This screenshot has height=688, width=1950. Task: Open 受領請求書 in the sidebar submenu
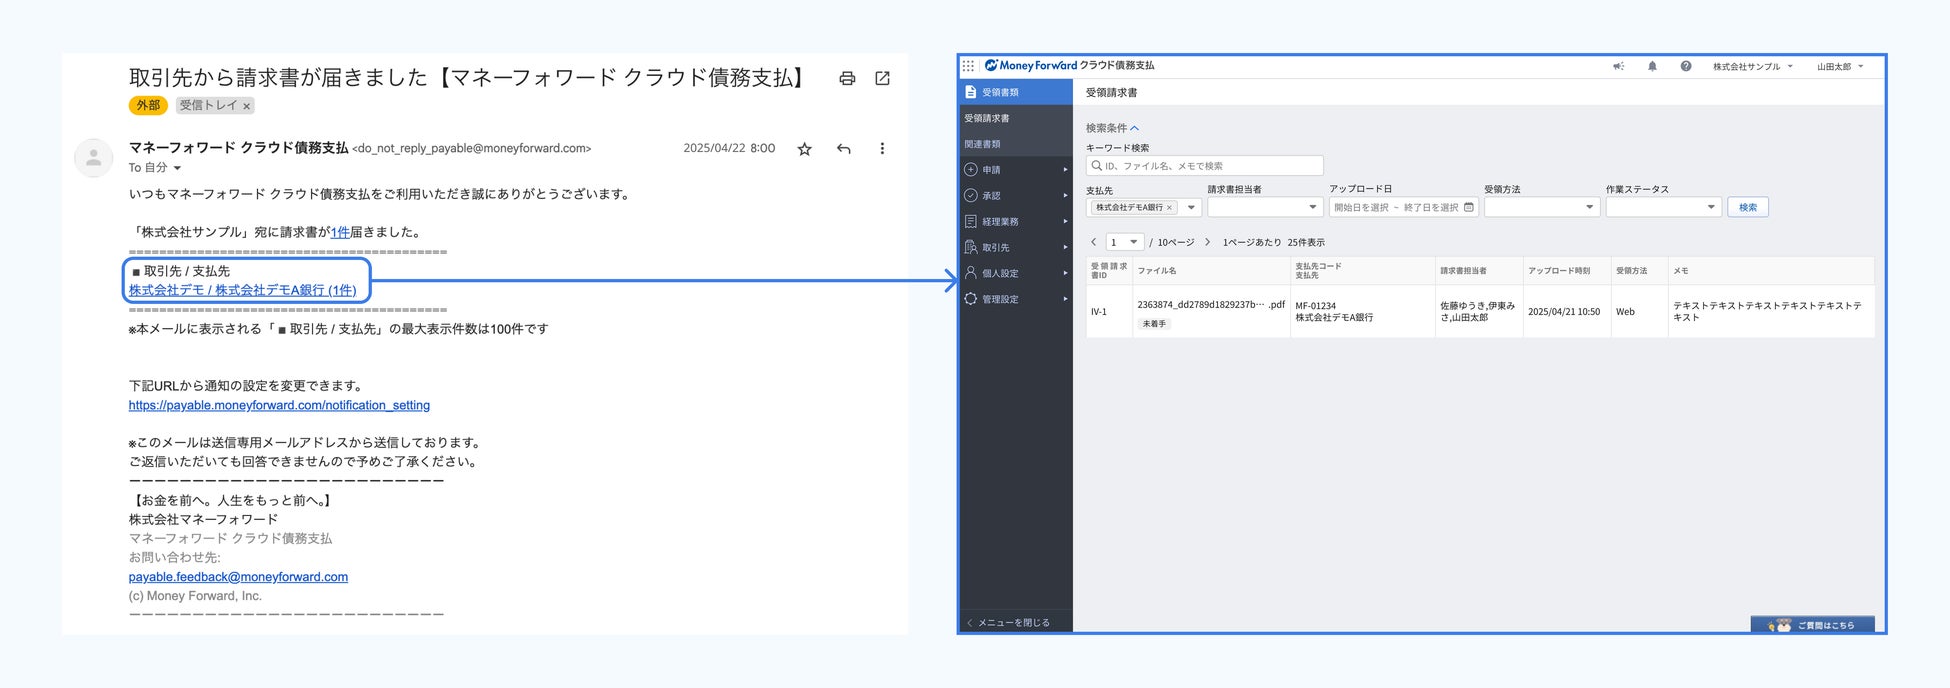tap(1016, 118)
